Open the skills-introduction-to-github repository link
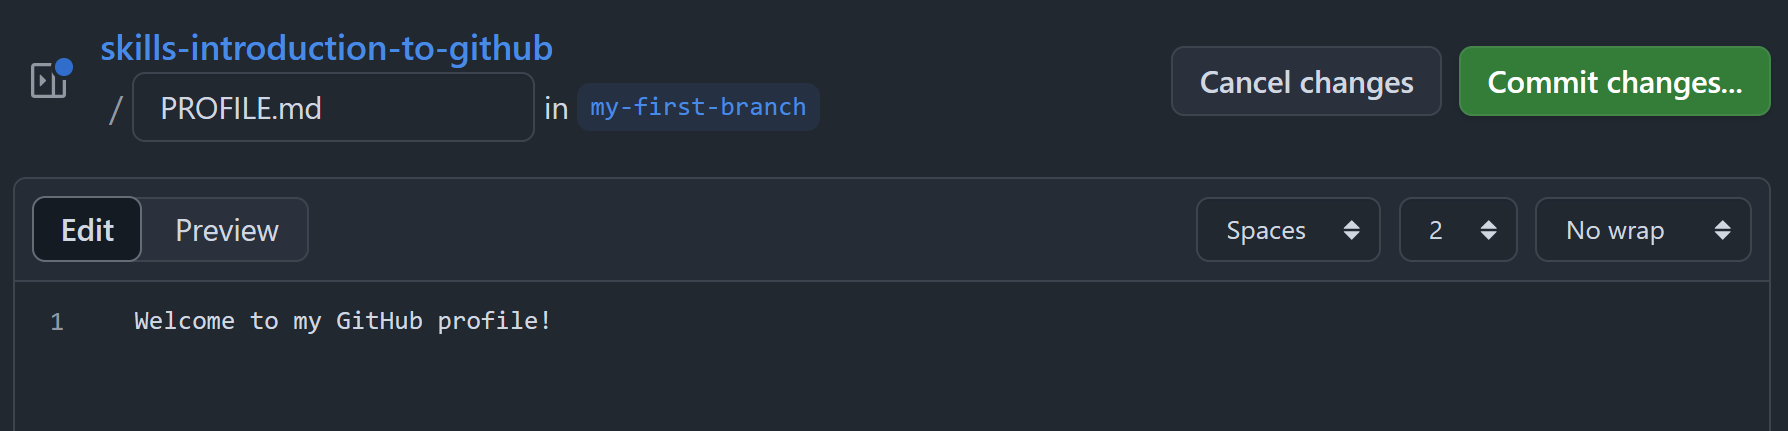The width and height of the screenshot is (1788, 431). (x=326, y=47)
